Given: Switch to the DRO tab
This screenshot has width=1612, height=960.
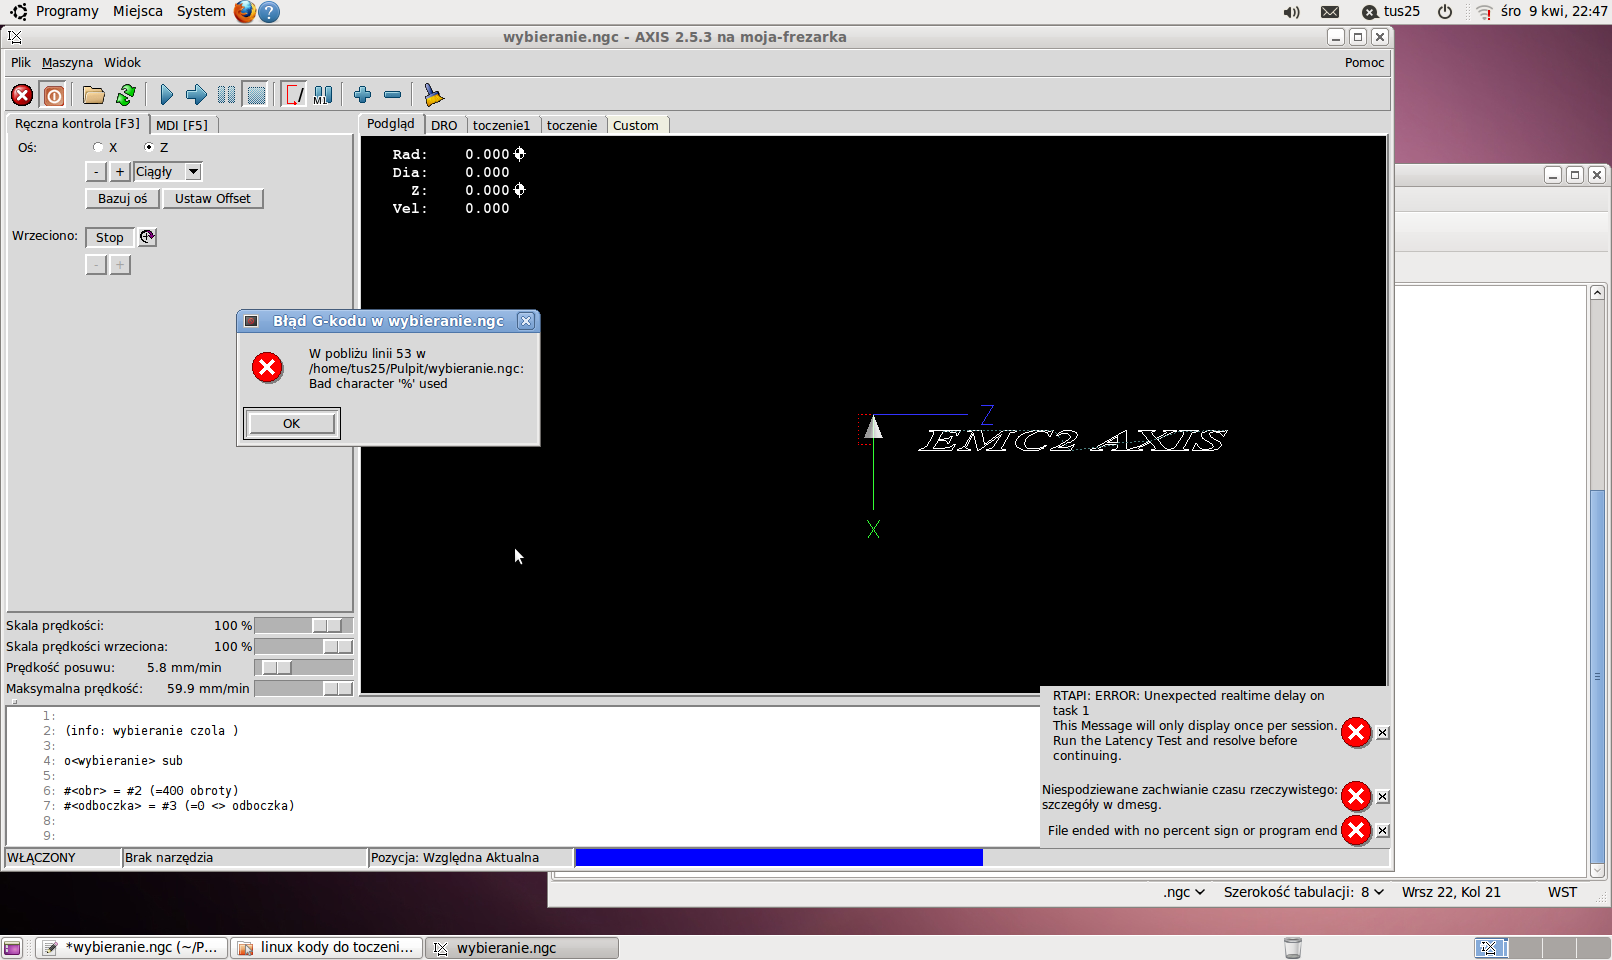Looking at the screenshot, I should (x=444, y=125).
